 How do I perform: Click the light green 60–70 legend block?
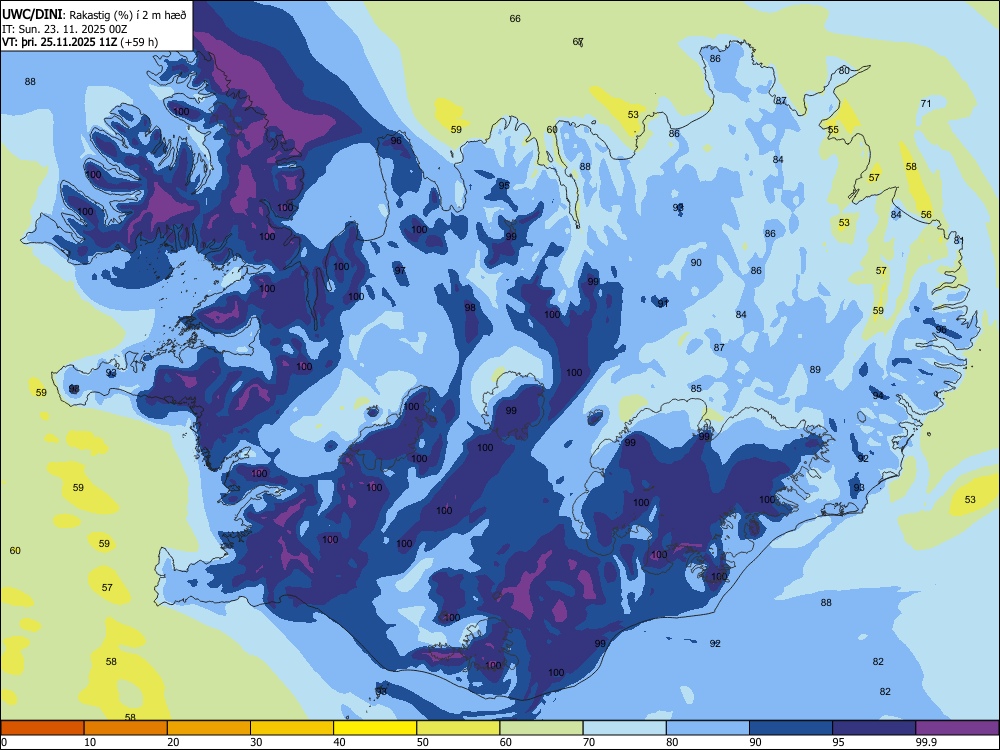541,728
